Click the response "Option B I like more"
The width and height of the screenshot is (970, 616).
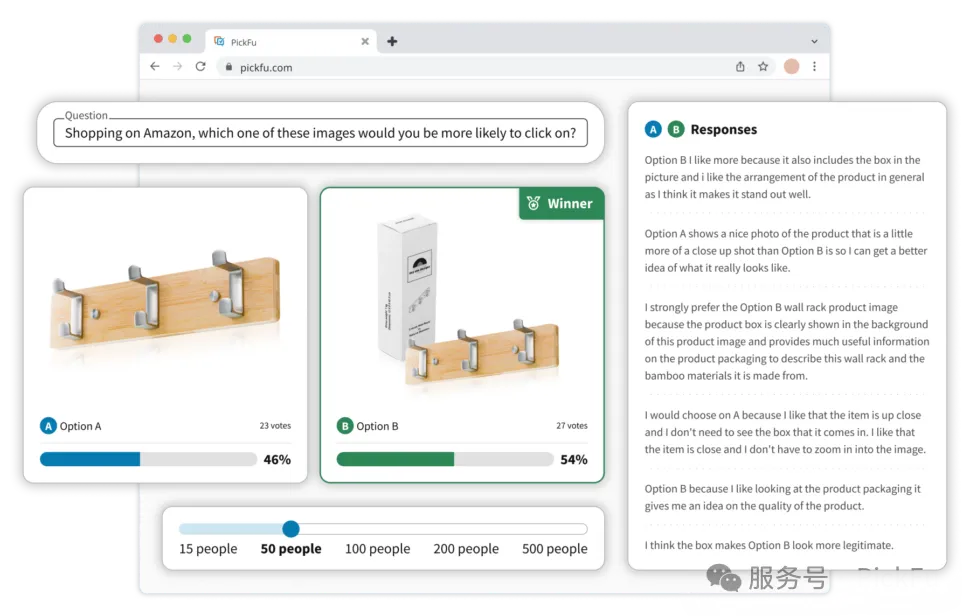(784, 177)
